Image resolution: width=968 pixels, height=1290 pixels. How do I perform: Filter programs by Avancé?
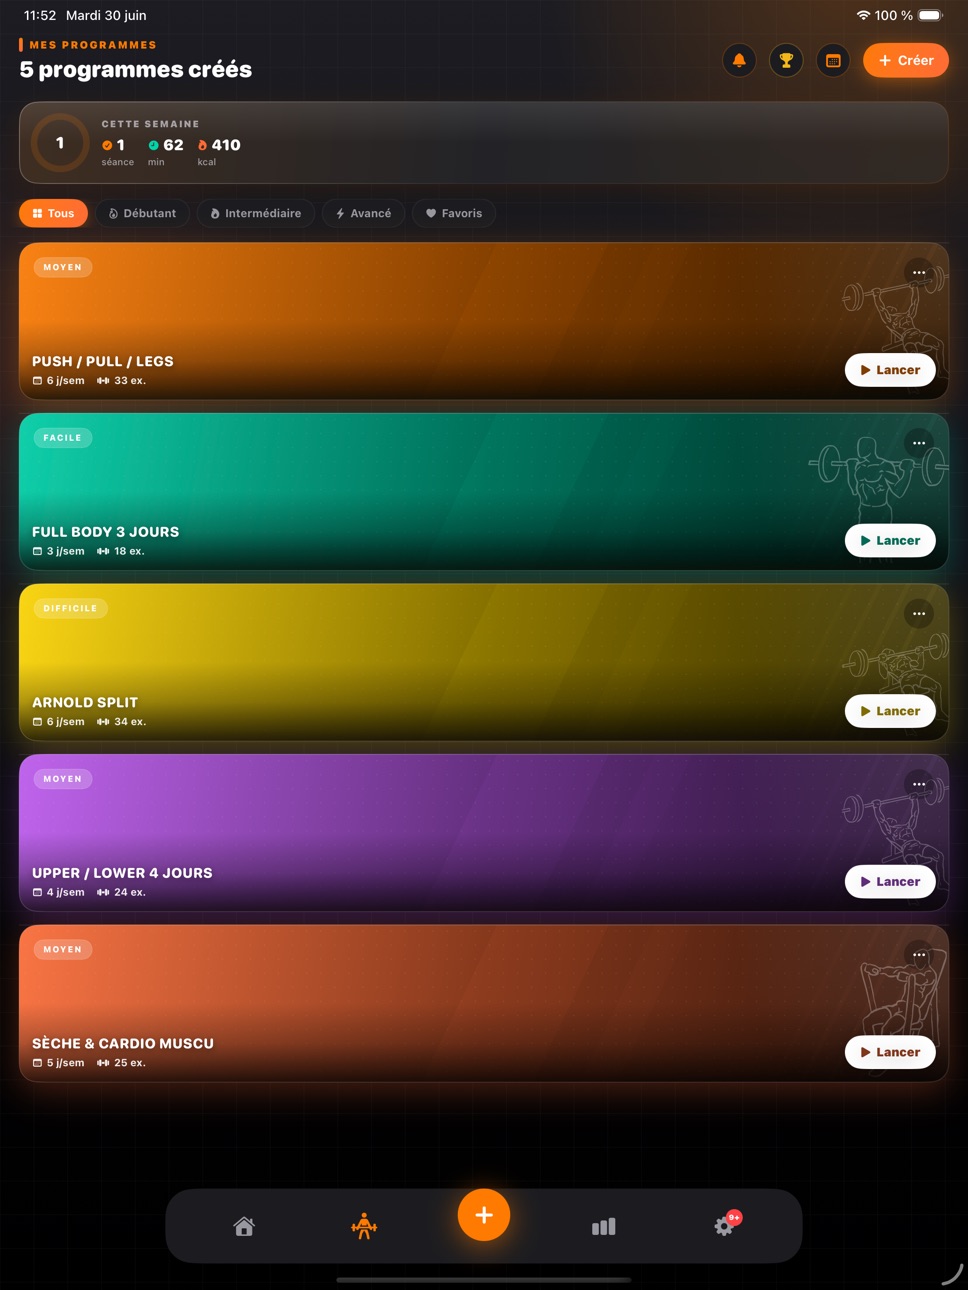[x=364, y=213]
